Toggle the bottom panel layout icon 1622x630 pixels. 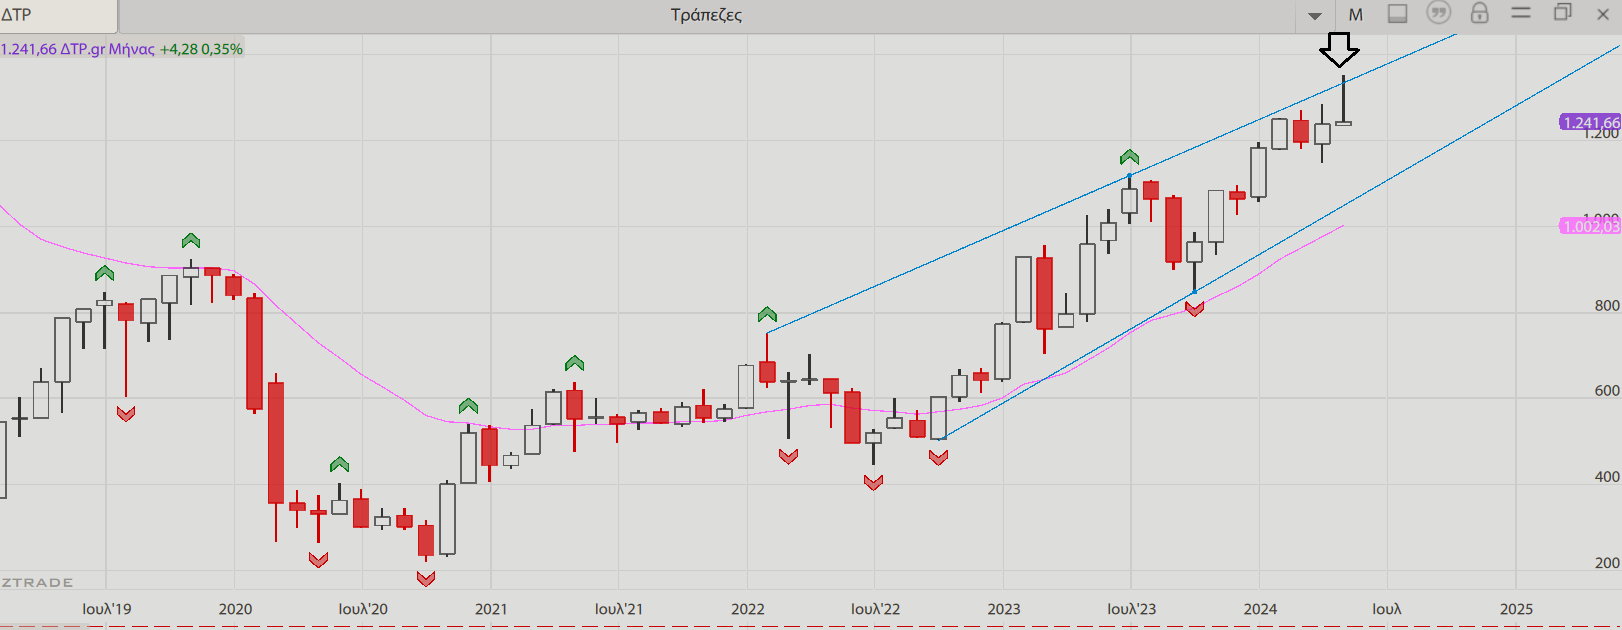[1398, 14]
